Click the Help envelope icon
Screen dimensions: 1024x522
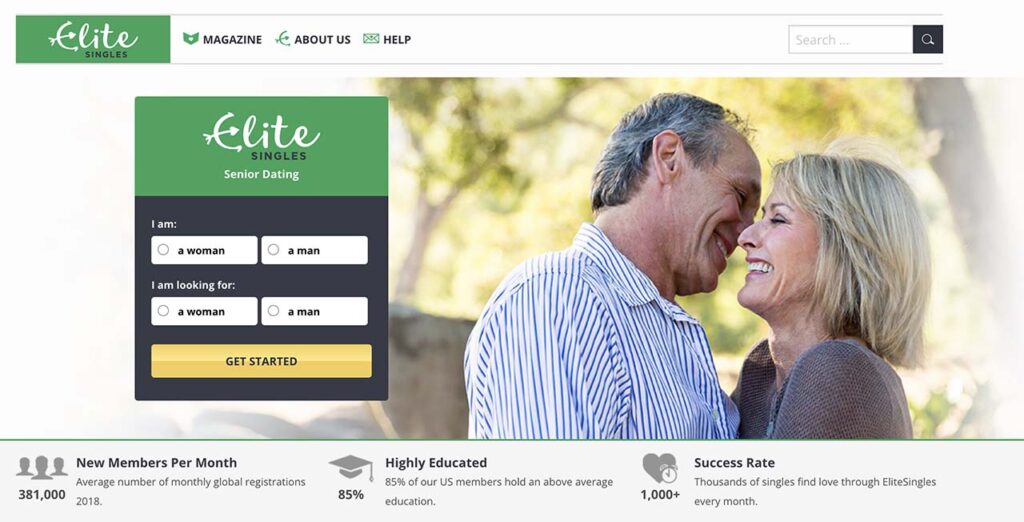click(371, 39)
